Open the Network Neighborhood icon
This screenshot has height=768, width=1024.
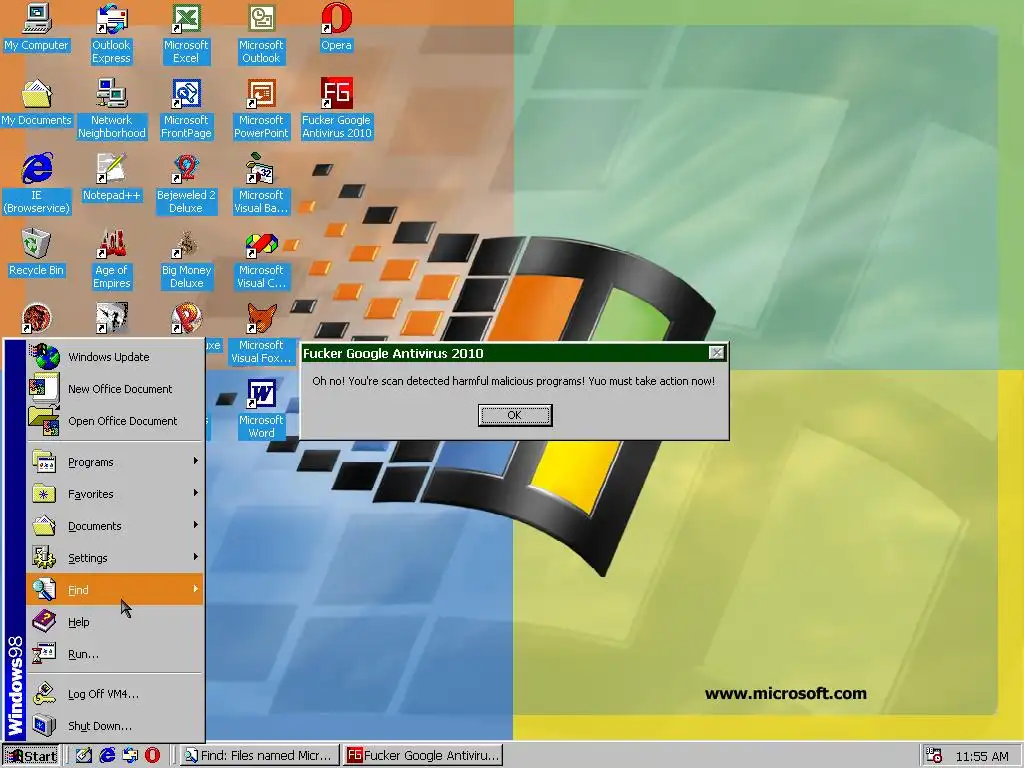(x=112, y=108)
